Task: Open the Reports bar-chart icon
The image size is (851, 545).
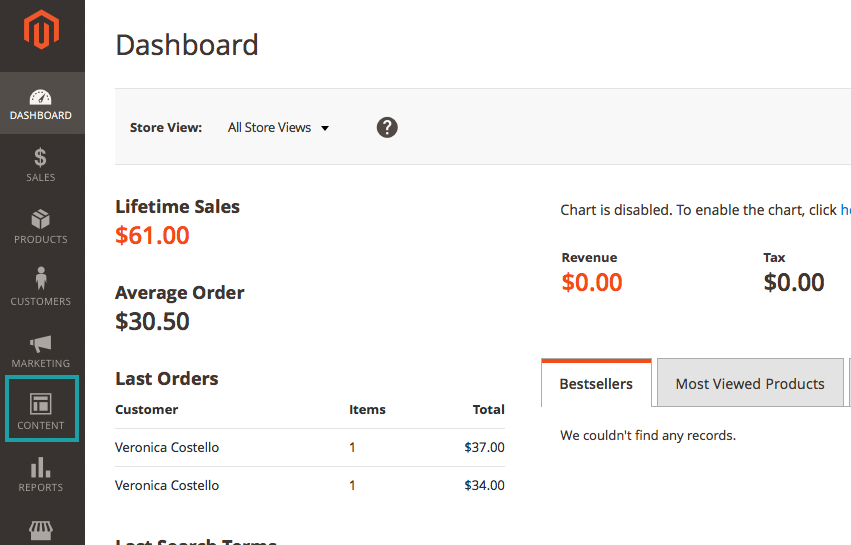Action: 41,467
